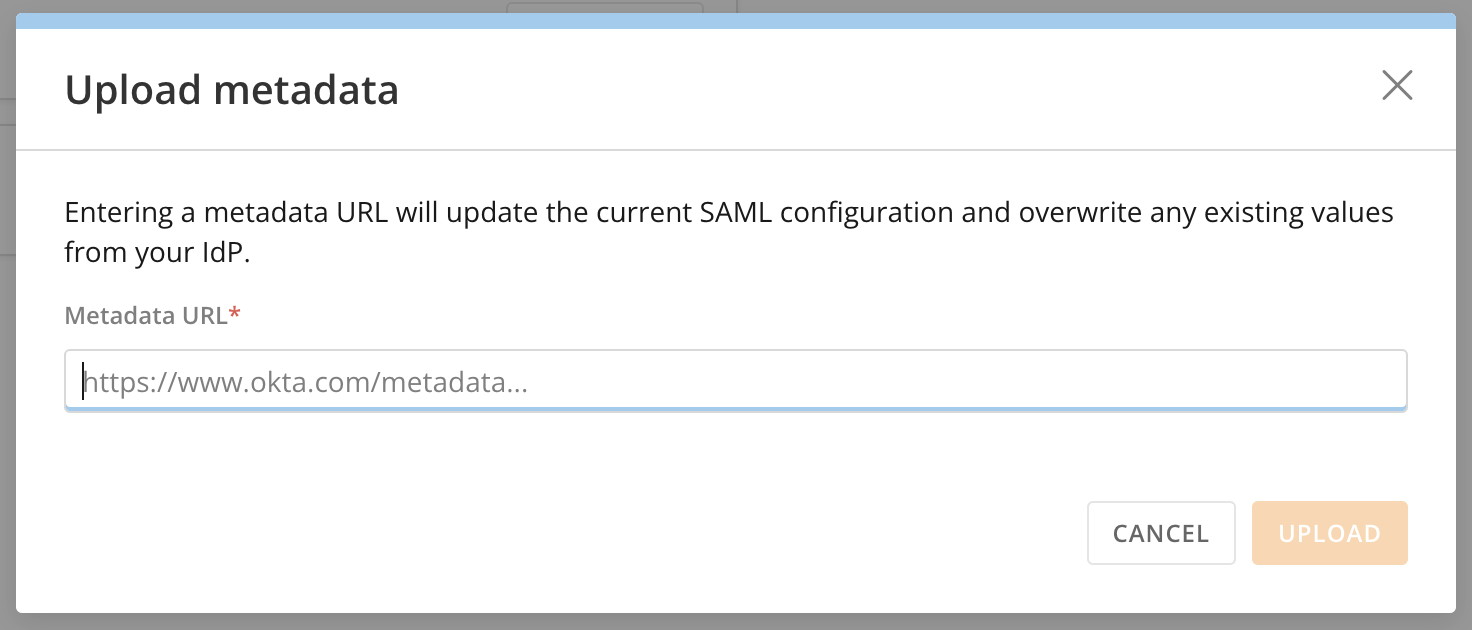
Task: Click the red required asterisk
Action: point(235,315)
